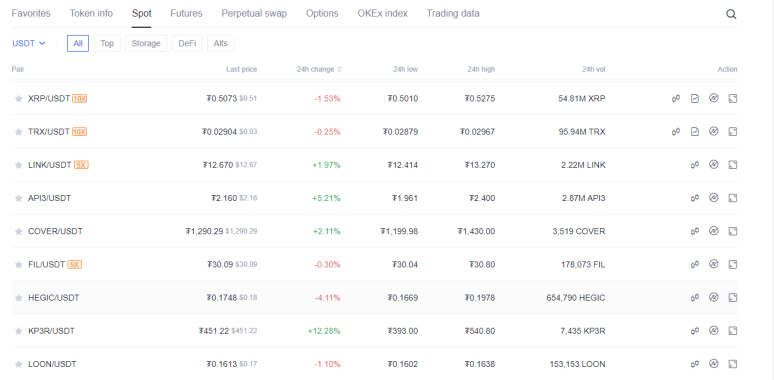Viewport: 774px width, 380px height.
Task: Open the Perpetual swap tab
Action: pyautogui.click(x=254, y=13)
